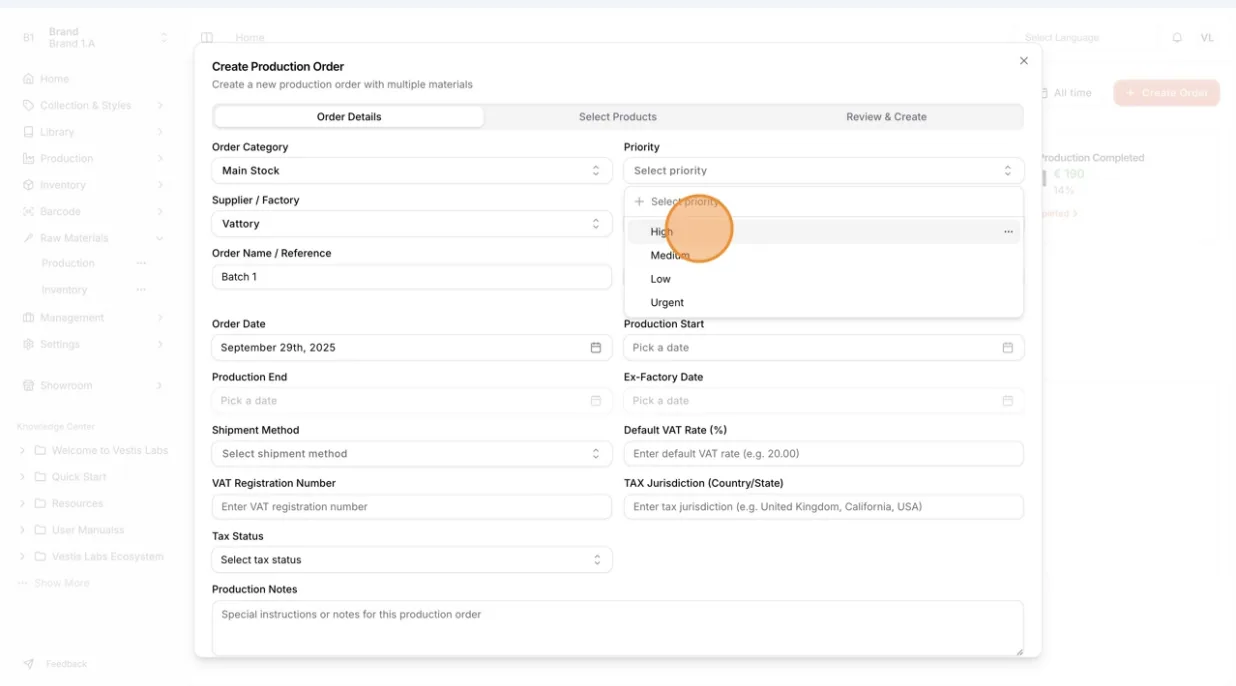Screen dimensions: 1236x686
Task: Switch to the Select Products tab
Action: pyautogui.click(x=617, y=117)
